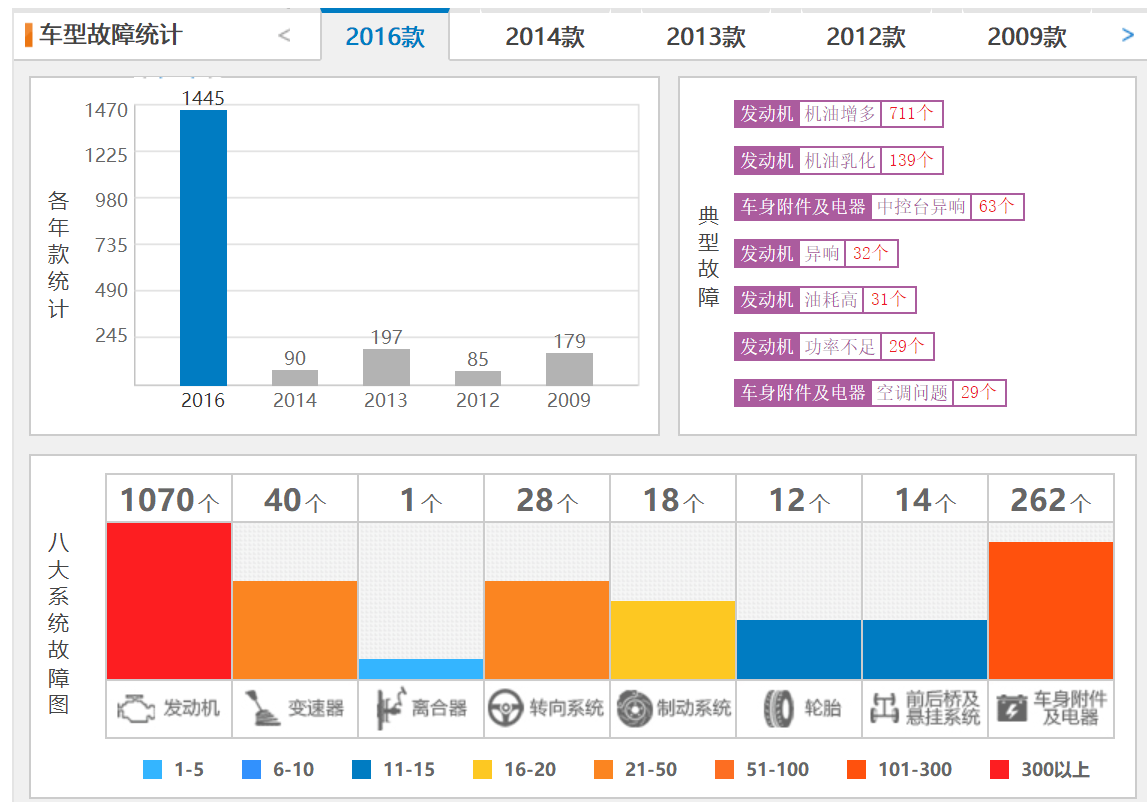Viewport: 1147px width, 802px height.
Task: Switch to the 2014款 tab
Action: click(545, 37)
